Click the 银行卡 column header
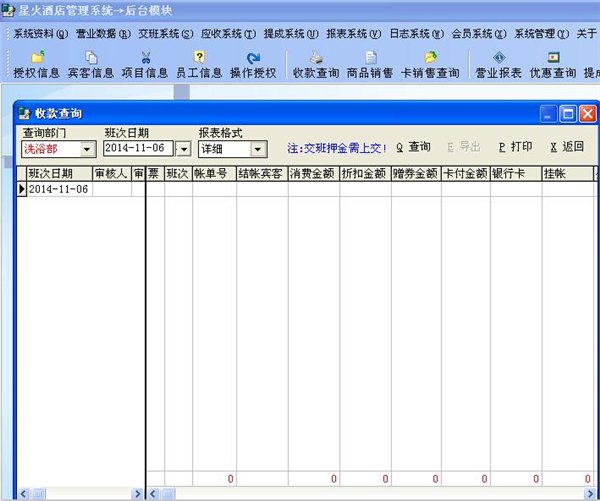 516,174
